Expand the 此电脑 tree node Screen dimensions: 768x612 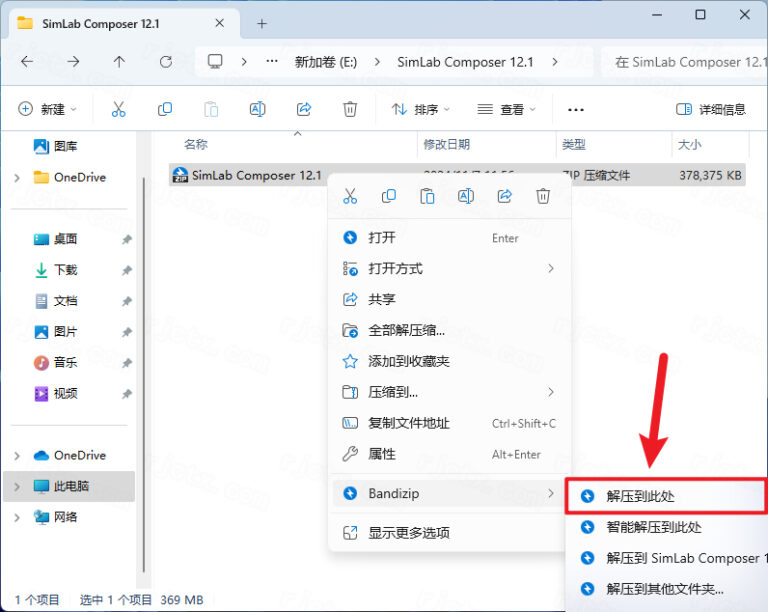click(17, 486)
